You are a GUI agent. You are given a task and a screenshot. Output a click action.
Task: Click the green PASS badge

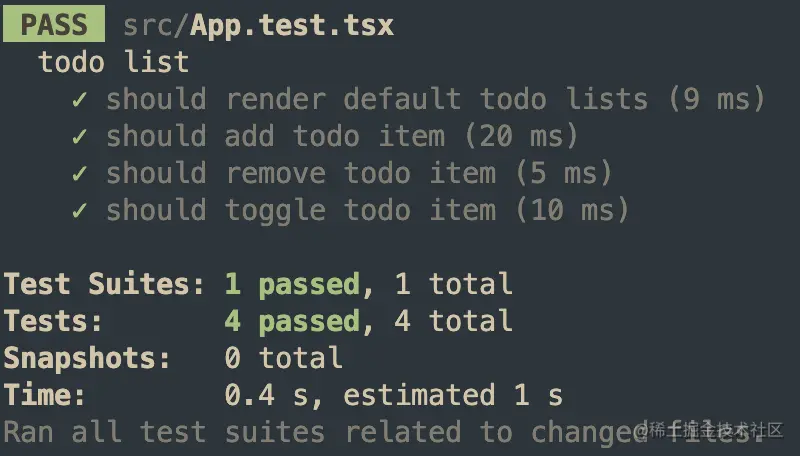tap(54, 24)
